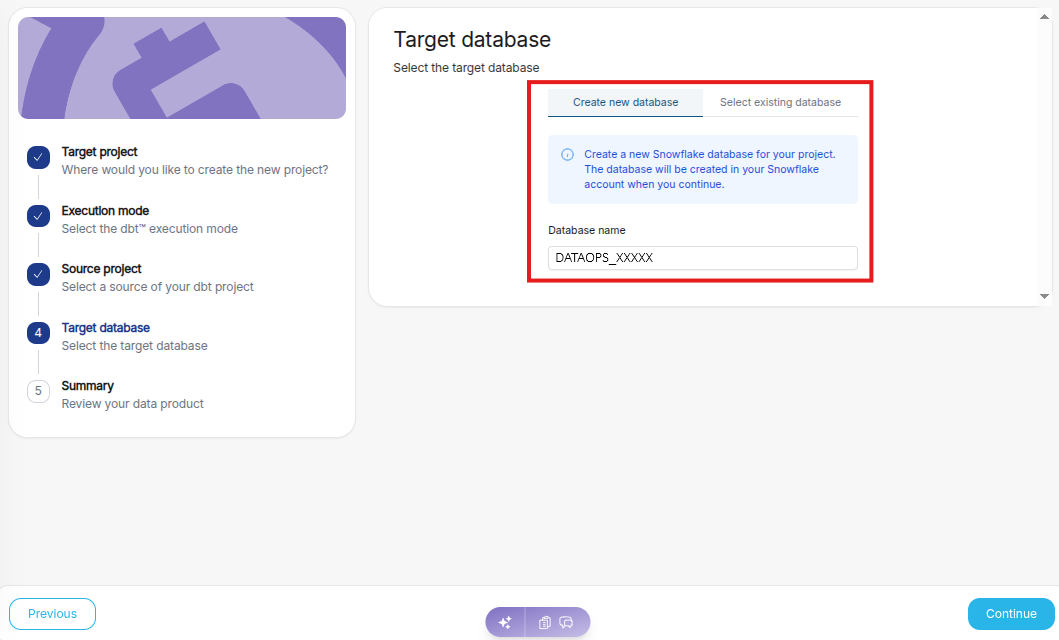Open the chat bubbles icon
Image resolution: width=1059 pixels, height=640 pixels.
pos(566,622)
